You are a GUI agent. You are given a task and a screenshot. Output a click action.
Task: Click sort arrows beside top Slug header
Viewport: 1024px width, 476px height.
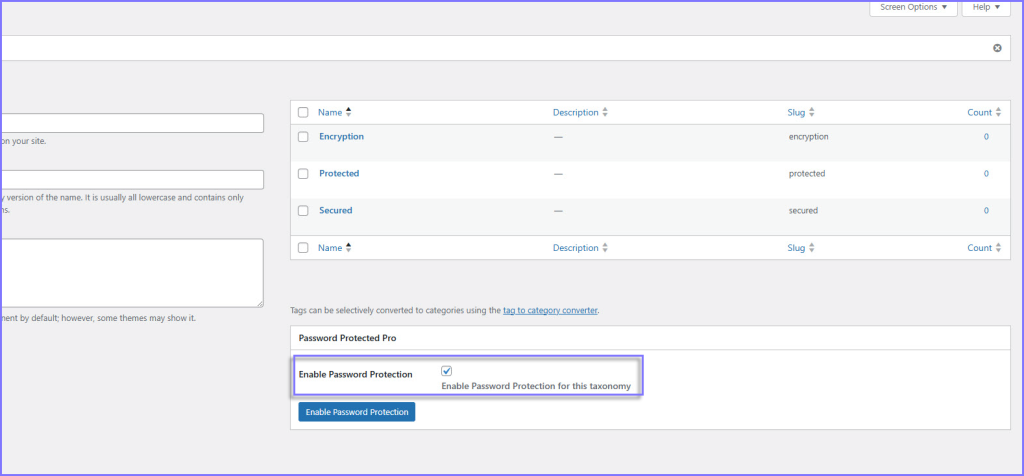coord(811,112)
